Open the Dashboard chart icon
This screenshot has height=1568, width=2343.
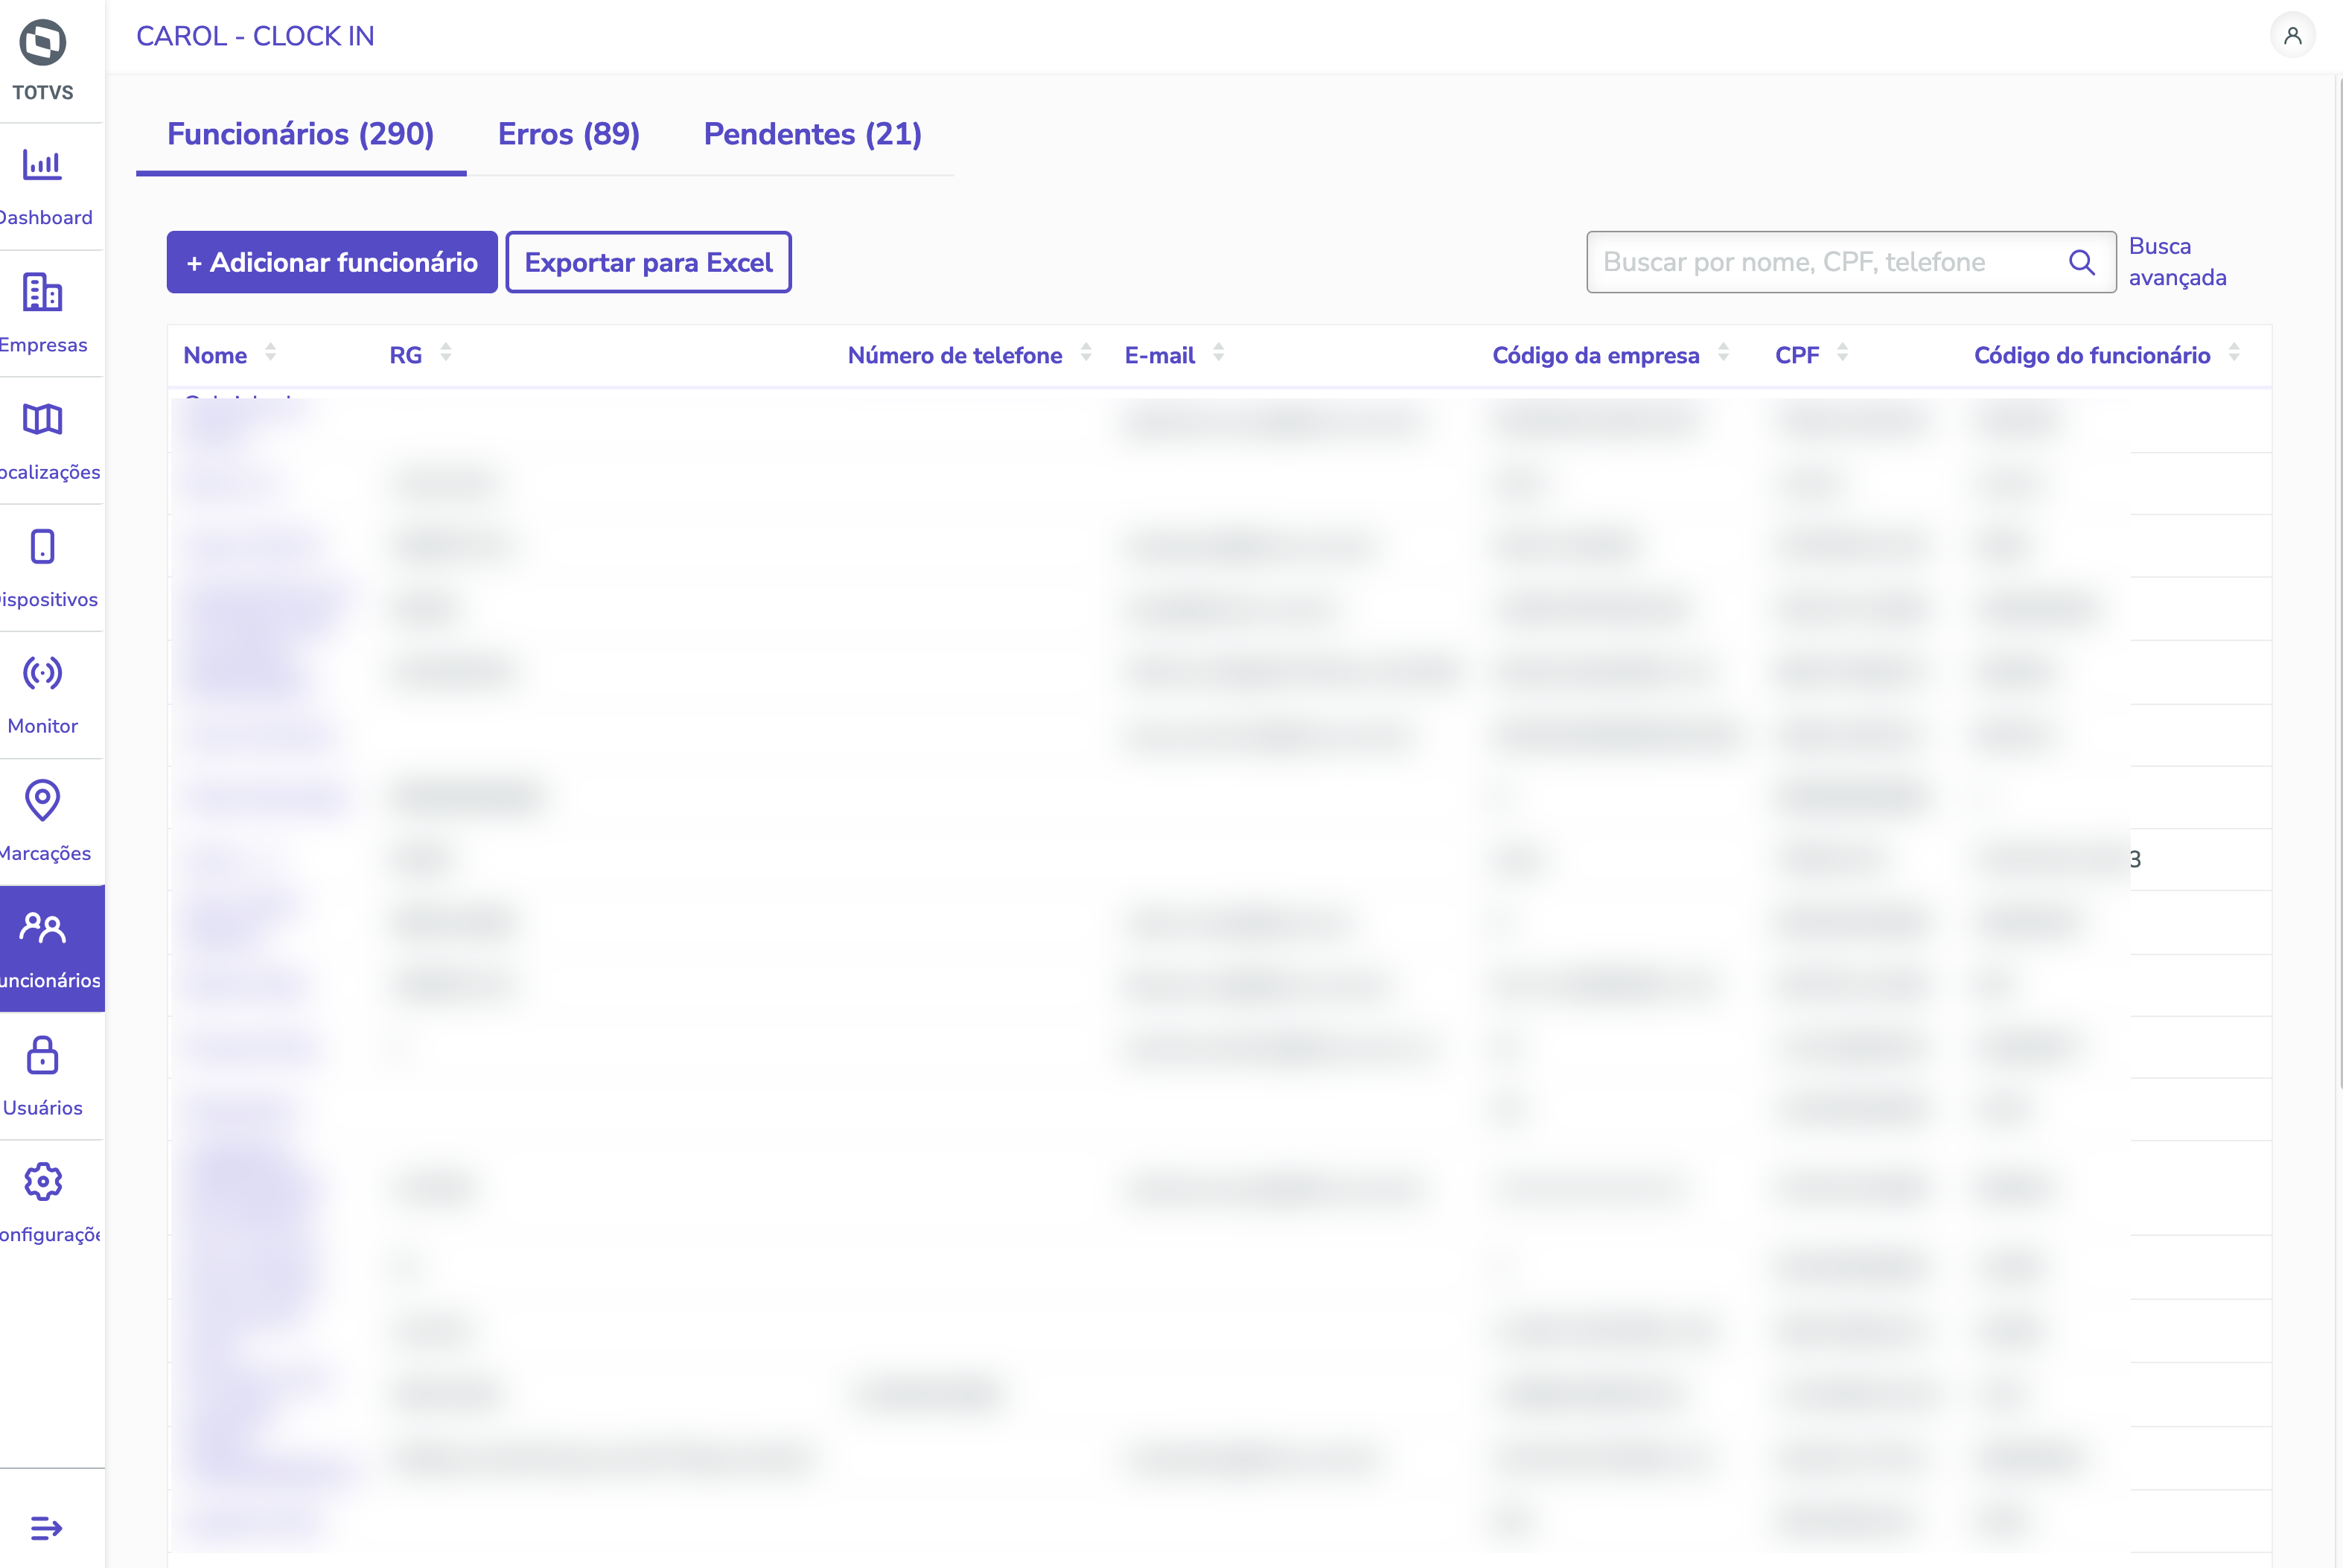tap(42, 165)
